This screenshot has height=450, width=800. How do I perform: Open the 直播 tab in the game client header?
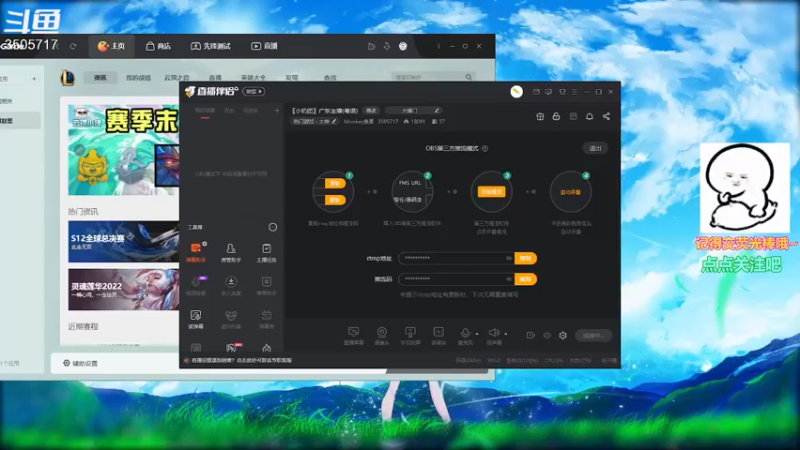pyautogui.click(x=264, y=46)
